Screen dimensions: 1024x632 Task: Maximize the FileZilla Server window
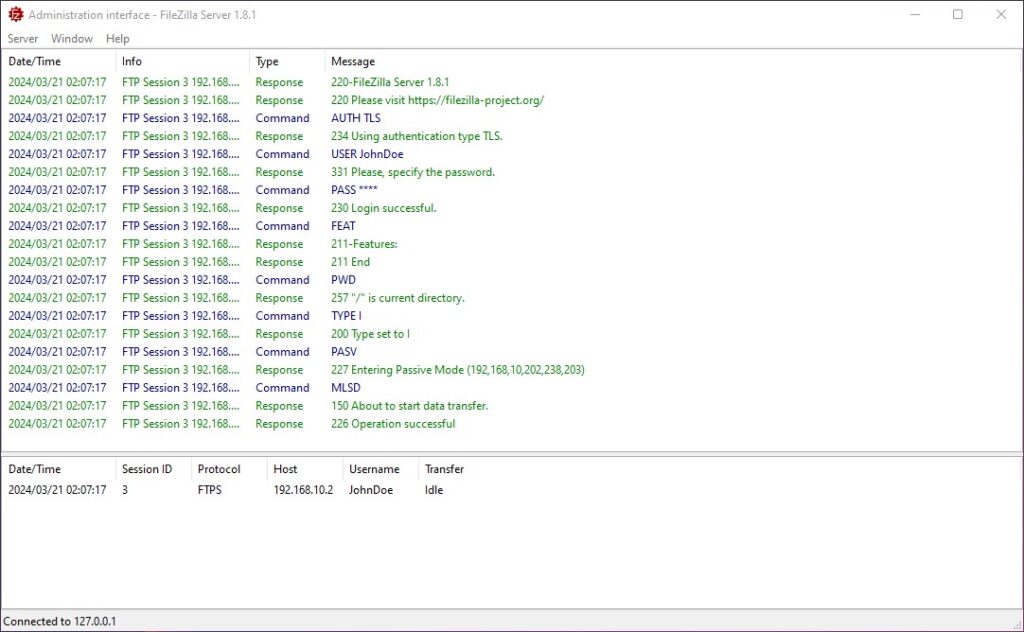tap(957, 15)
